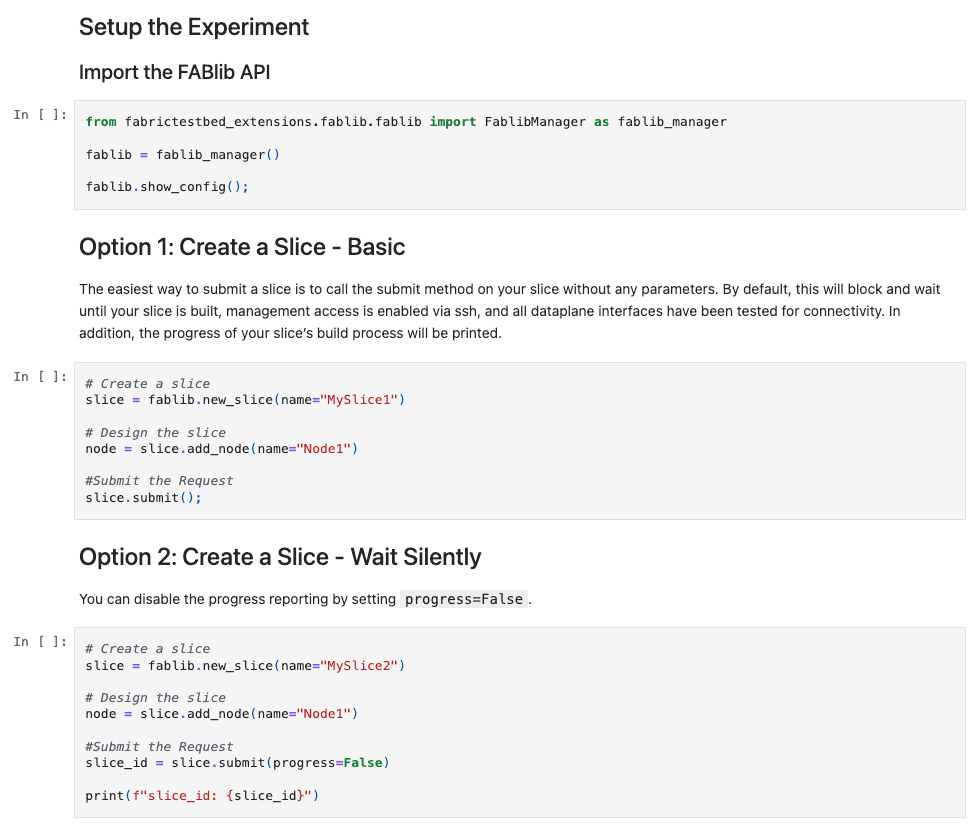This screenshot has width=976, height=834.
Task: Click the slice.submit(progress=False) line
Action: click(x=237, y=763)
